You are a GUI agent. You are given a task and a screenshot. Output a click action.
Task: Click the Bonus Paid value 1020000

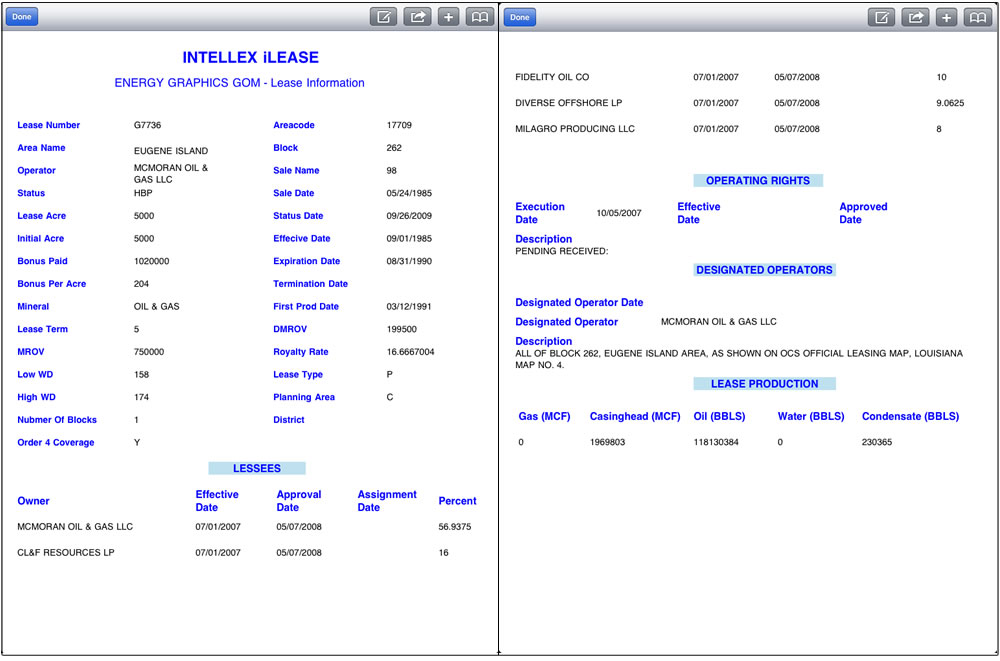click(x=152, y=261)
